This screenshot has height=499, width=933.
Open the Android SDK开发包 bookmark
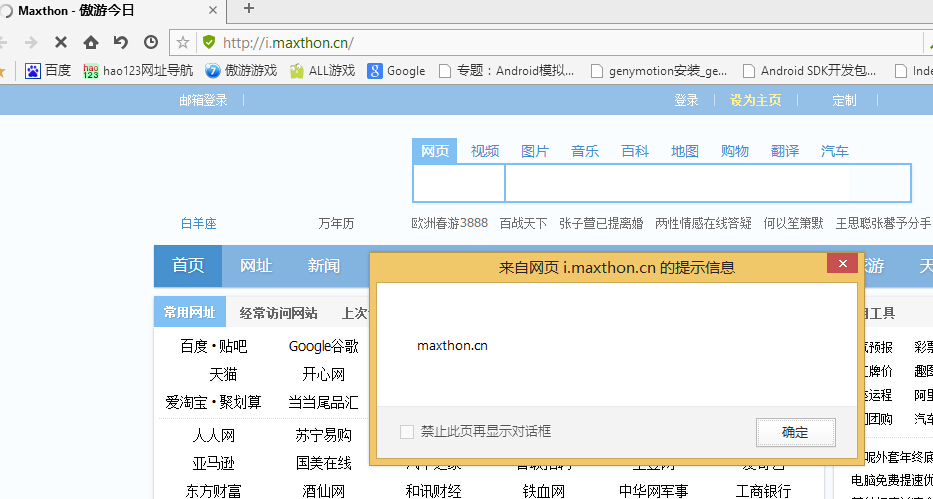click(x=810, y=71)
